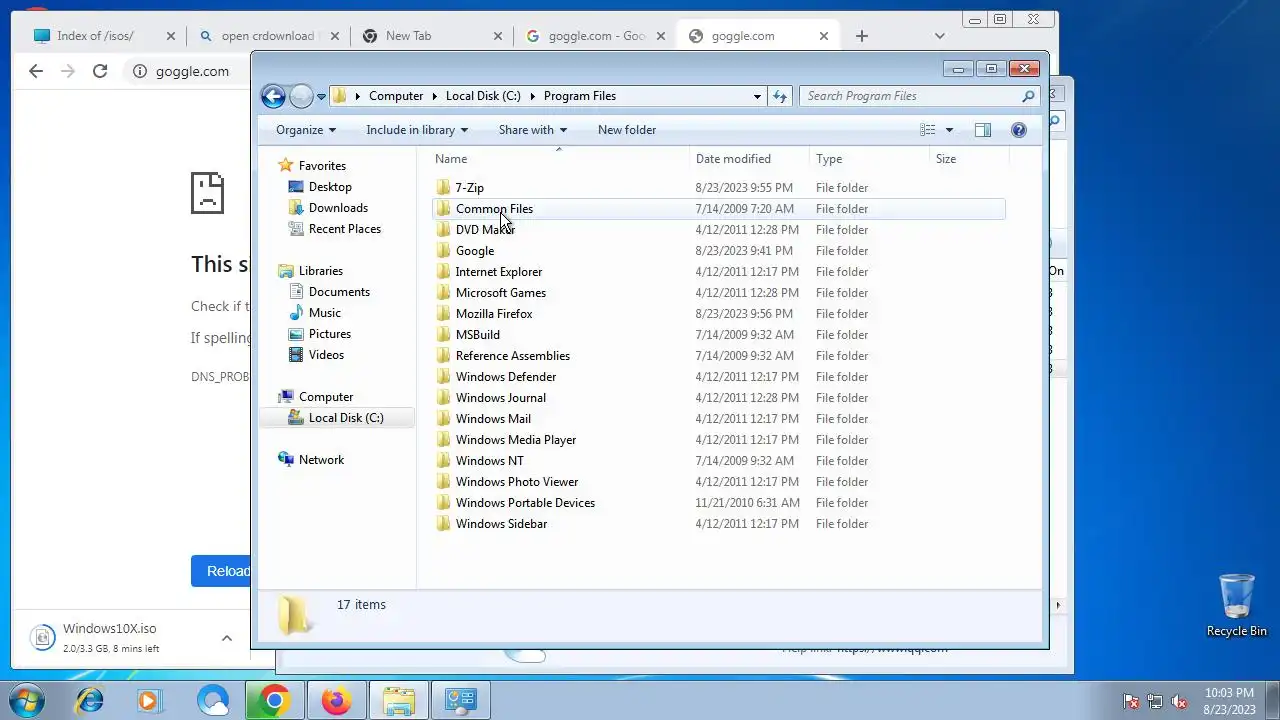Open the Organize menu
Image resolution: width=1280 pixels, height=720 pixels.
click(x=306, y=130)
